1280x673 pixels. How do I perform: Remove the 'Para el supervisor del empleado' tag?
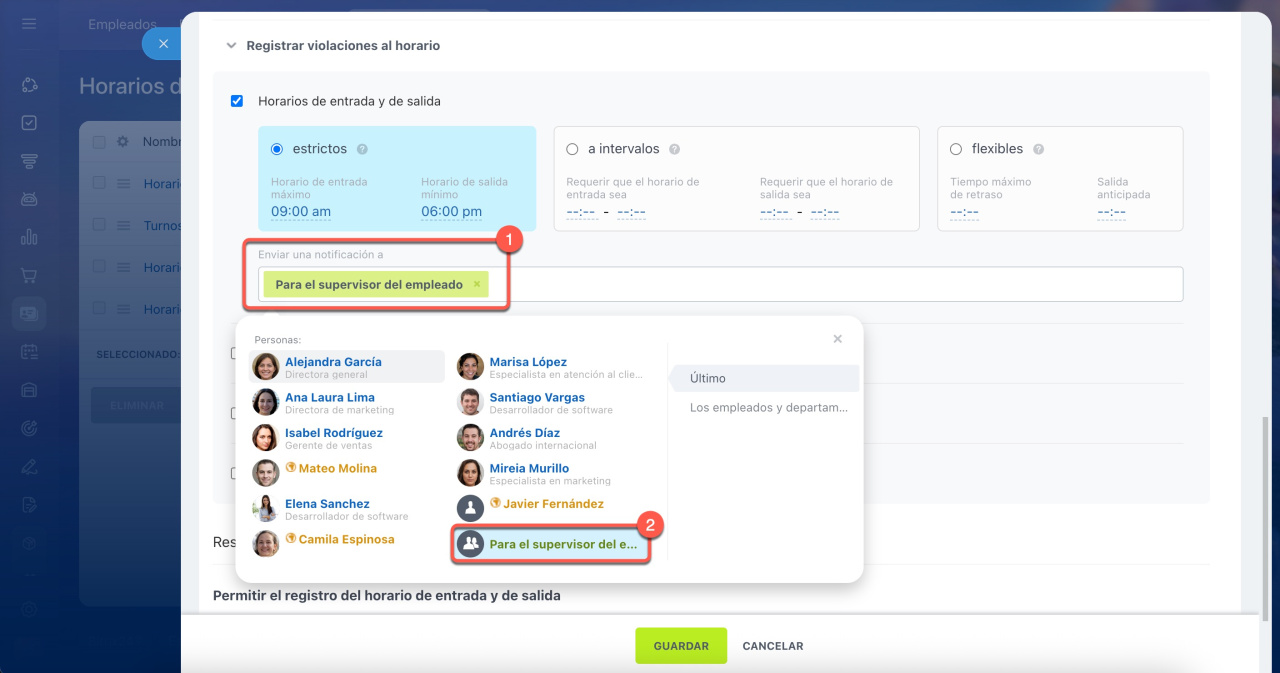[477, 284]
